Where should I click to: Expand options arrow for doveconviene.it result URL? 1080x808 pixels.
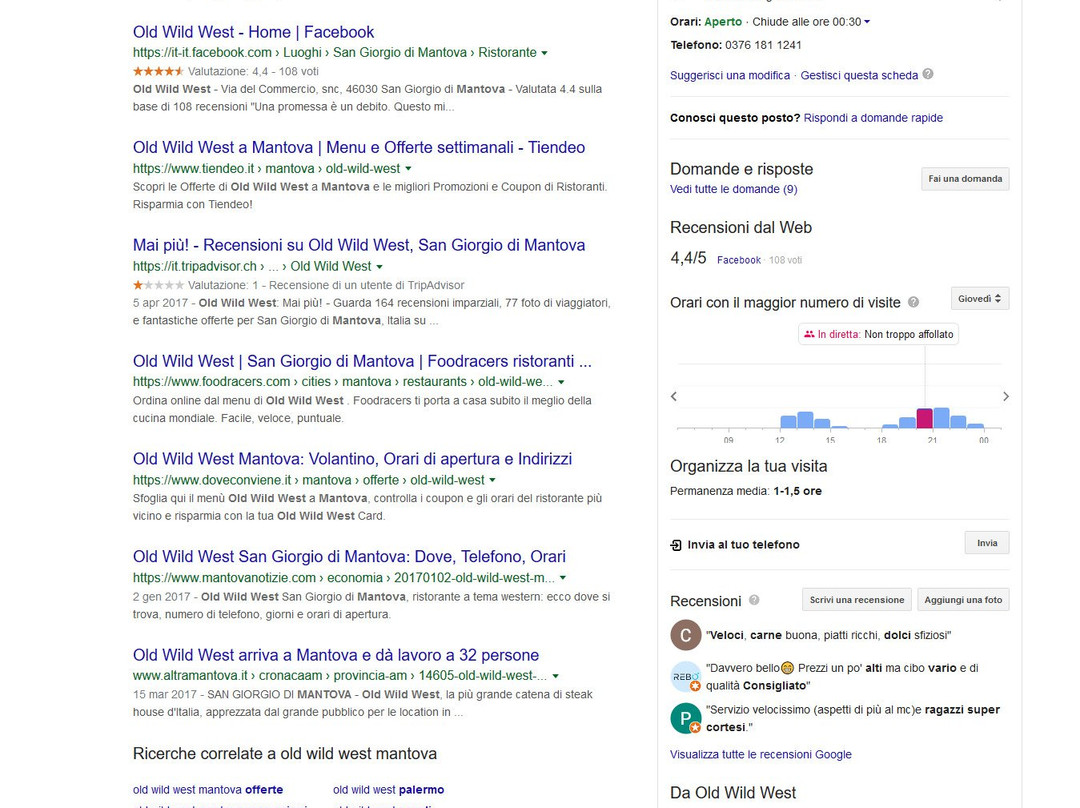[492, 480]
